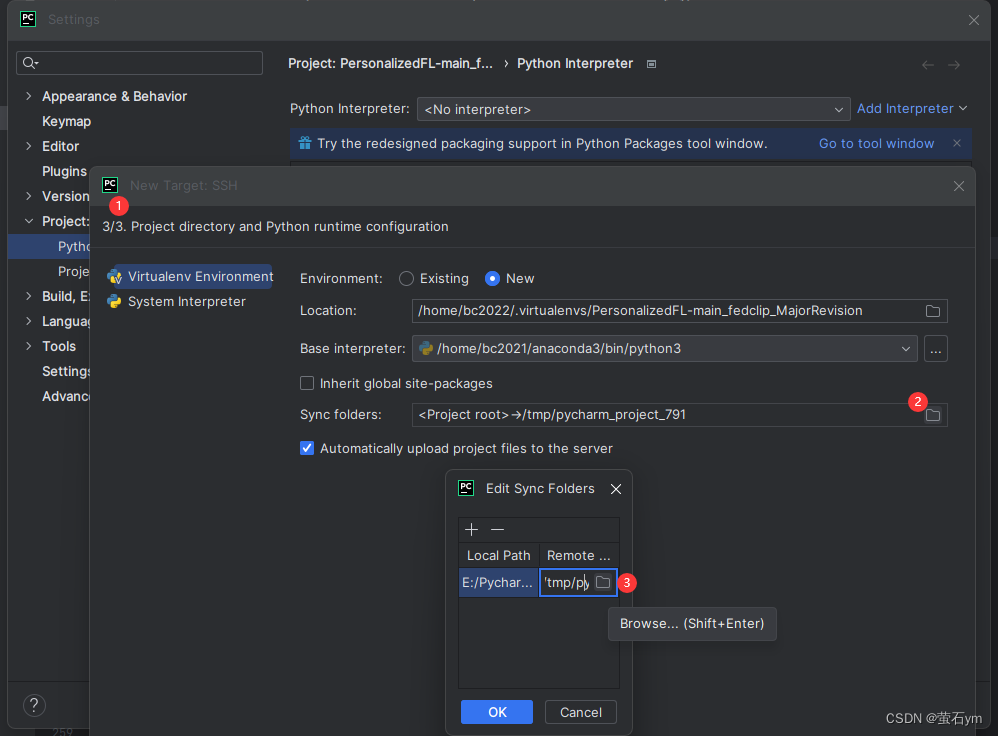998x736 pixels.
Task: Click the Go to tool window link
Action: point(876,143)
